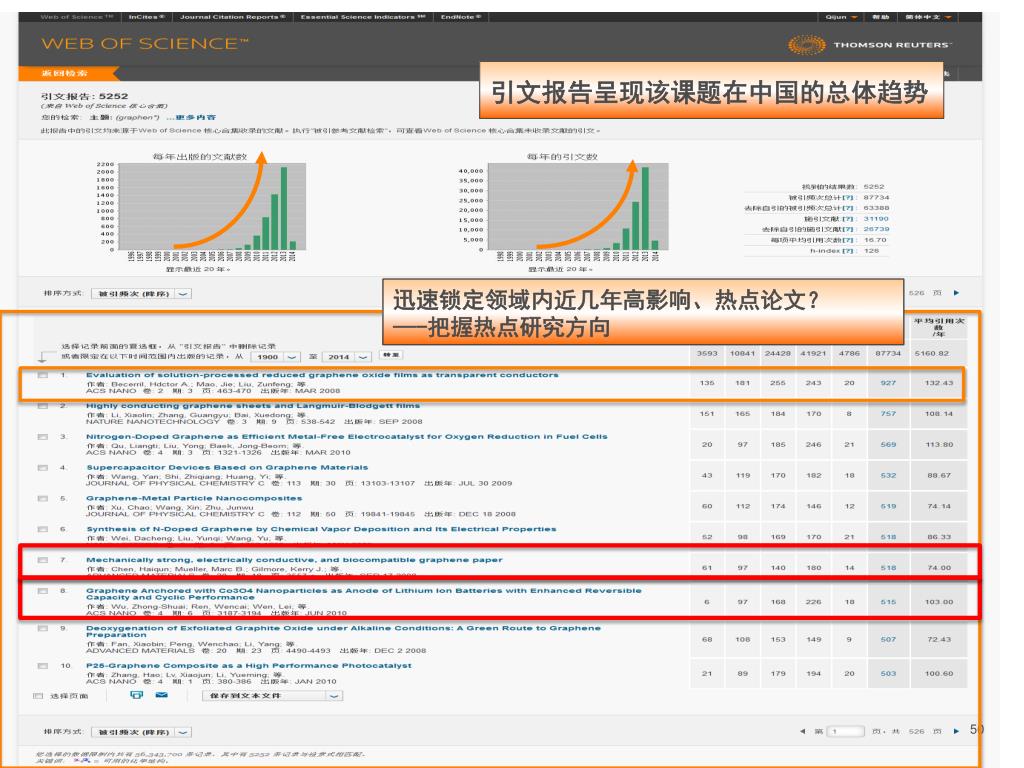
Task: Open InCites in the top bar
Action: click(x=146, y=17)
